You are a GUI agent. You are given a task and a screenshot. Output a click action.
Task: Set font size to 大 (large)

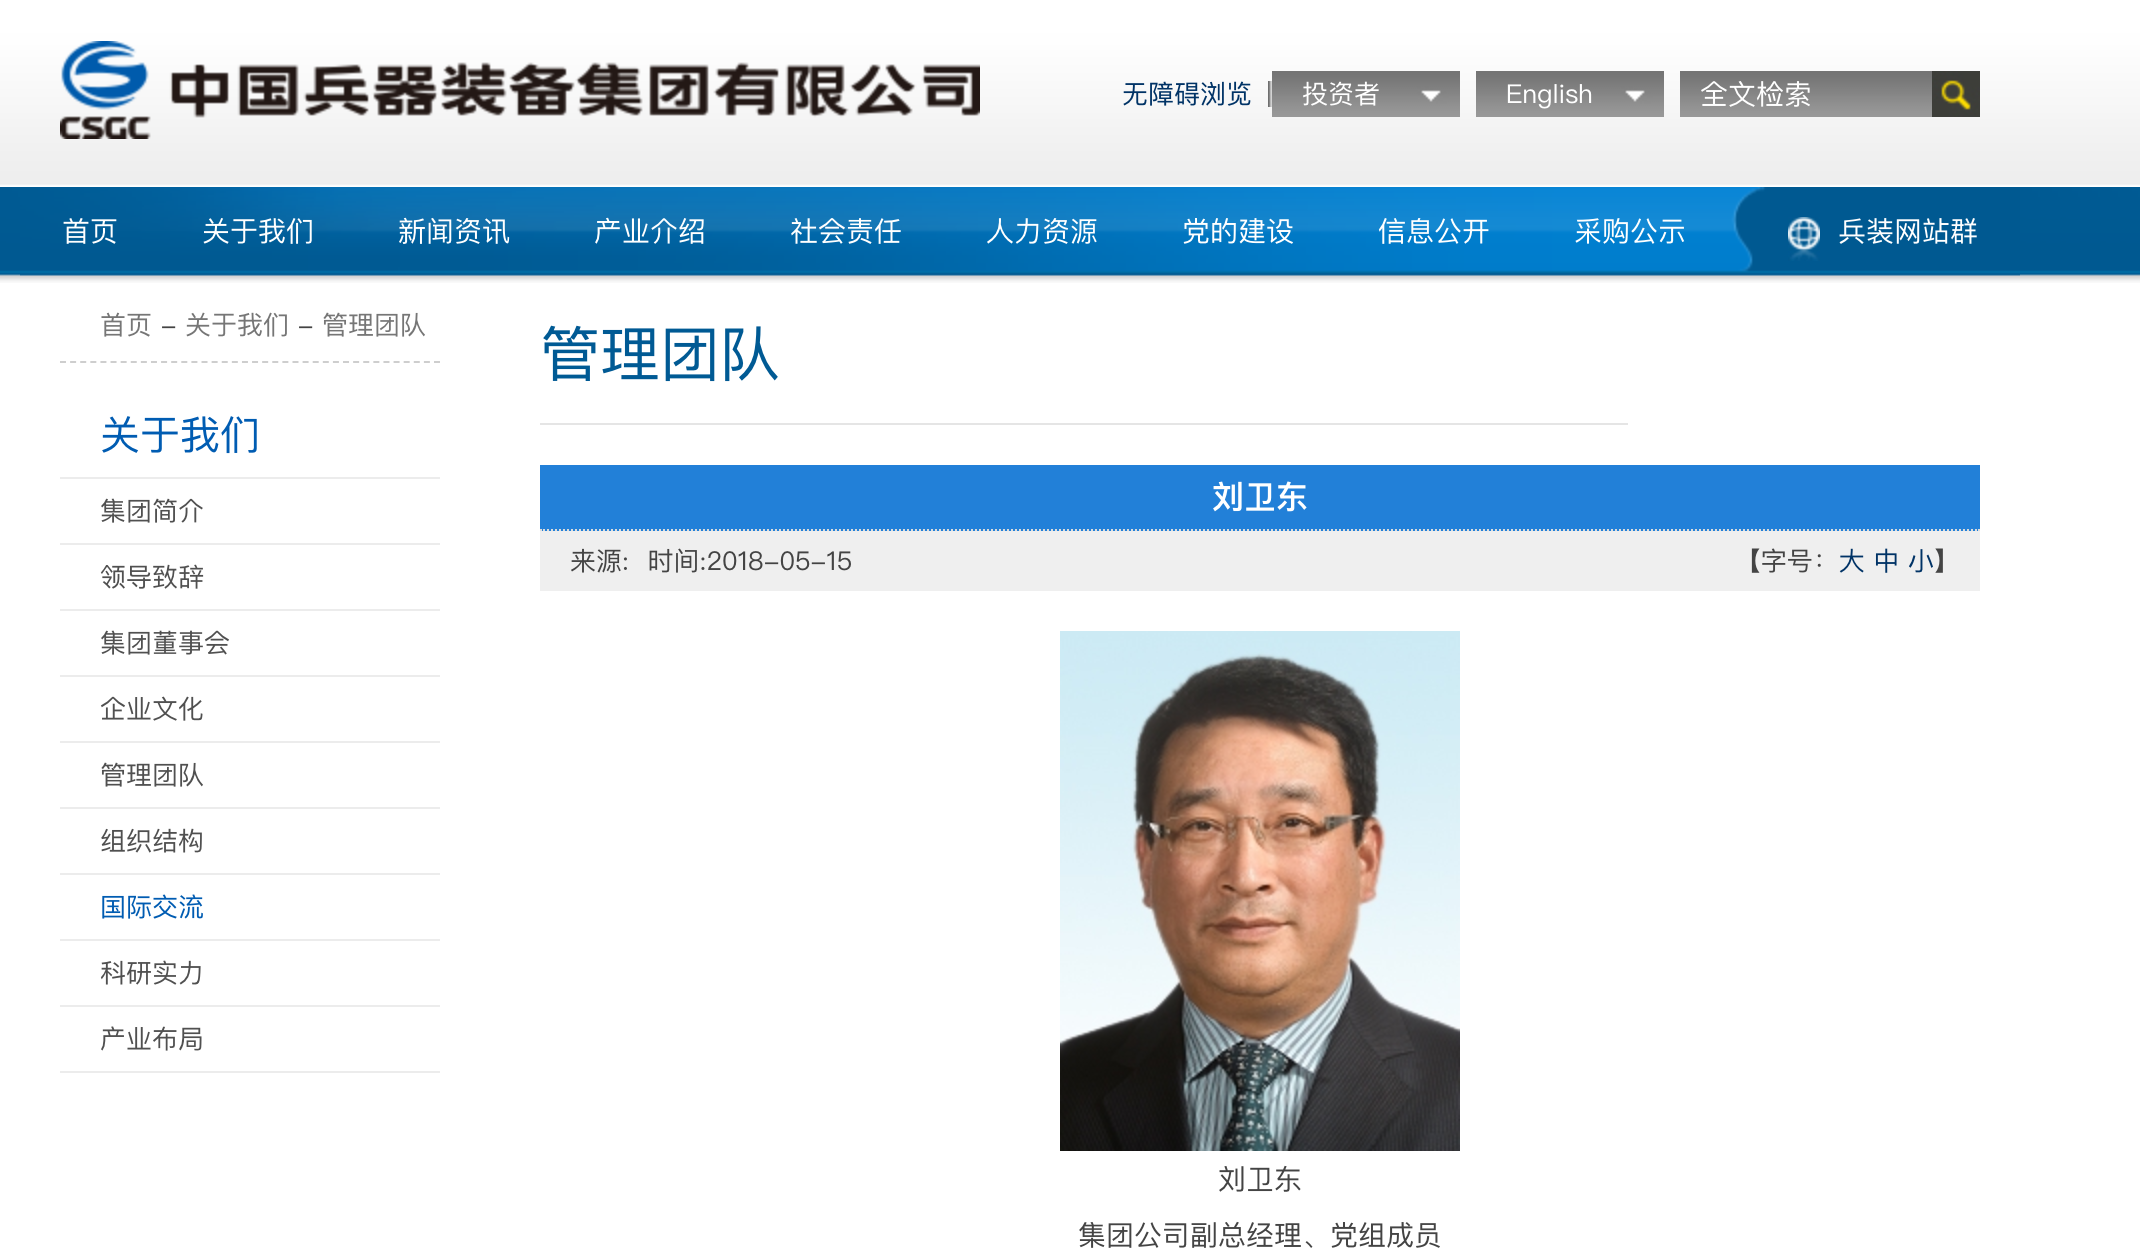[x=1851, y=561]
